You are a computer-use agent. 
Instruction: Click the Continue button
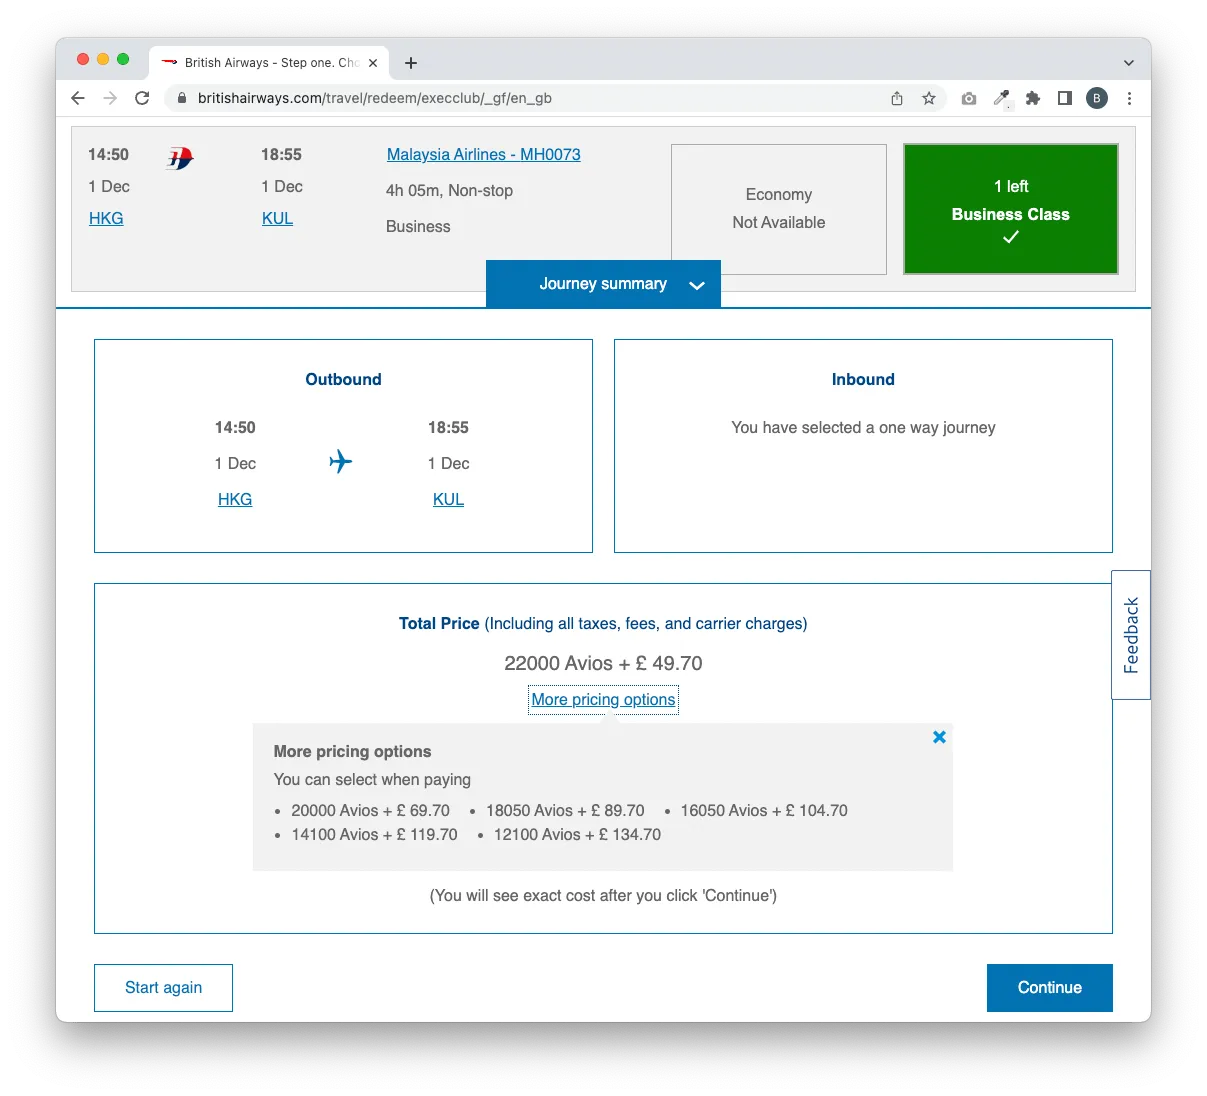pyautogui.click(x=1049, y=988)
